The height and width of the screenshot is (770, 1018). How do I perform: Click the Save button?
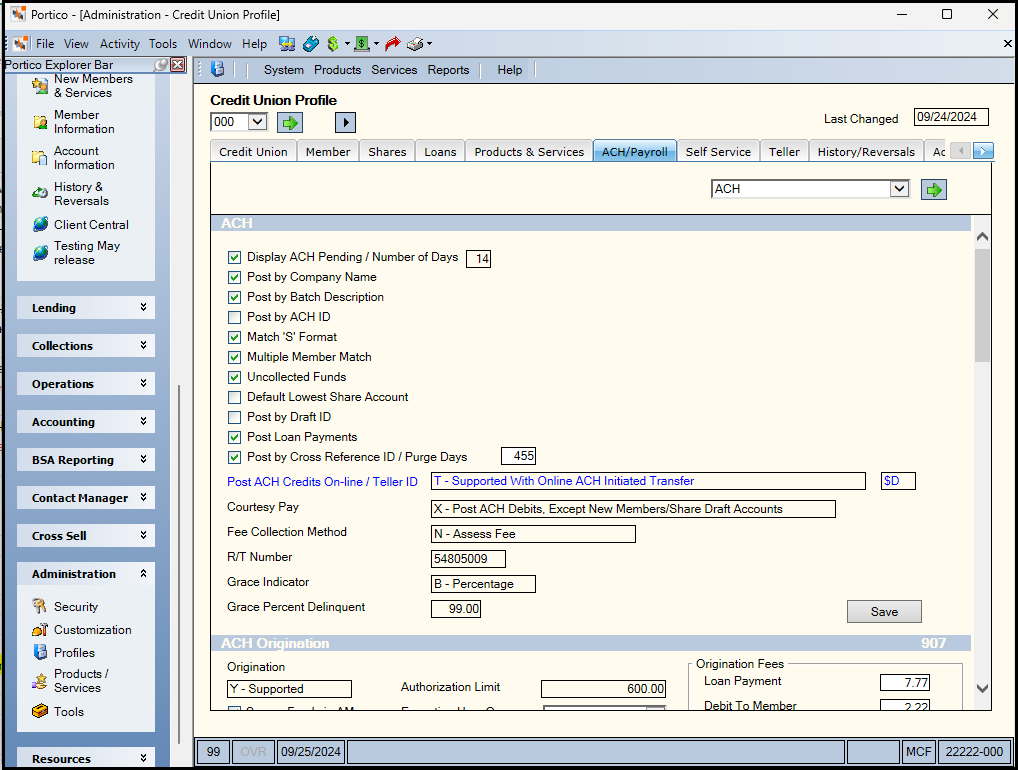point(884,612)
